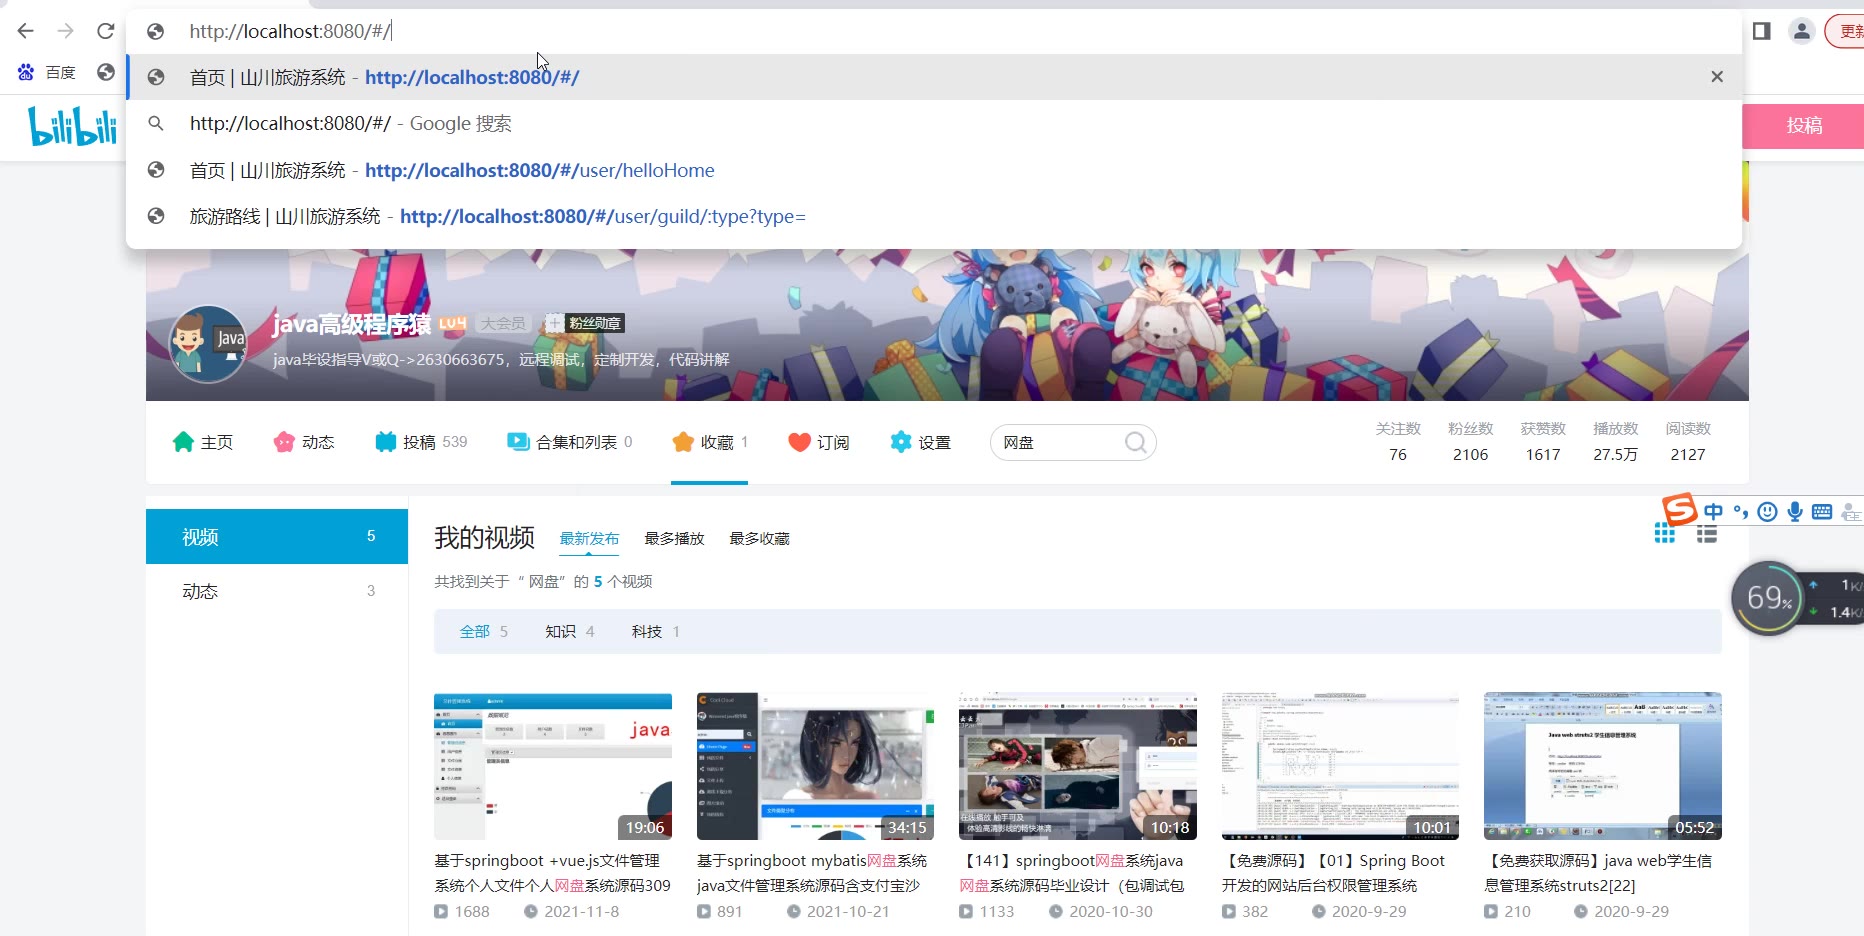
Task: View the 粉丝数 2106 stat
Action: tap(1471, 441)
